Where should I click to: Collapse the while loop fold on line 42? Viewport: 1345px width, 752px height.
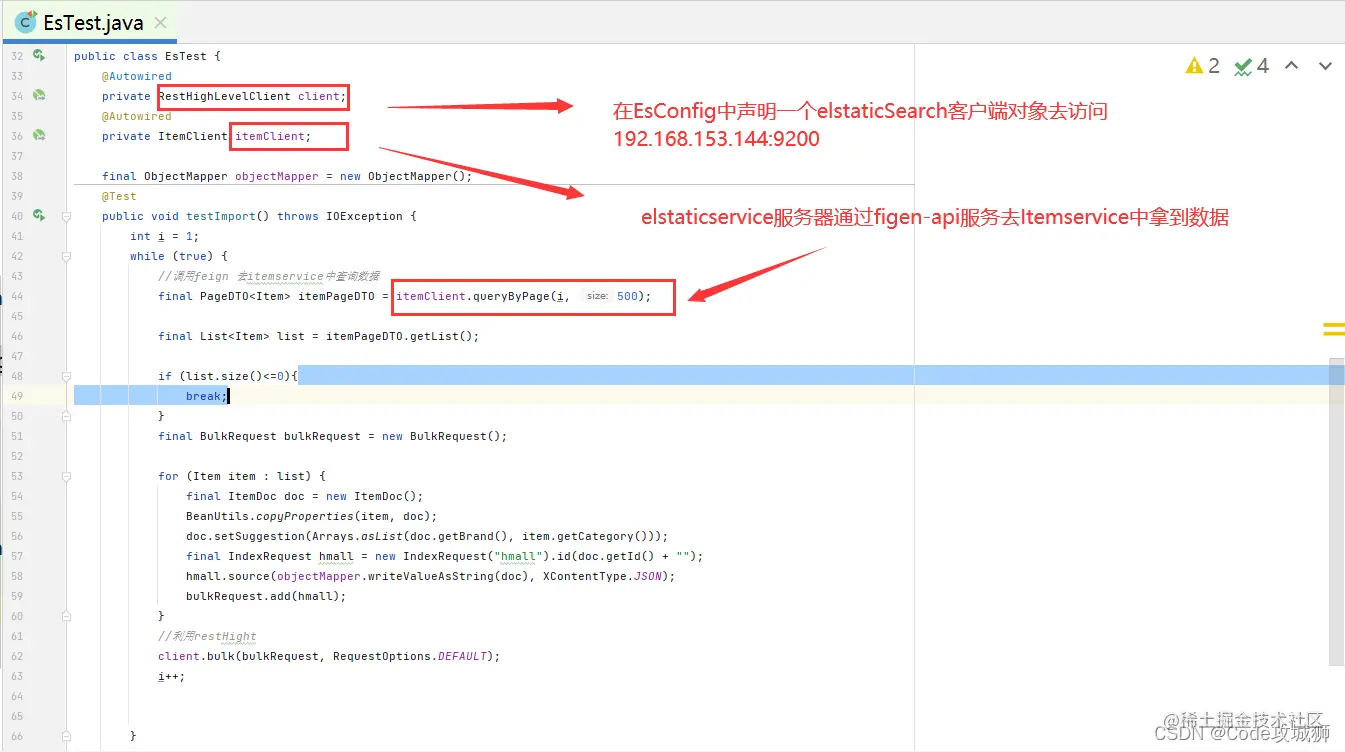click(67, 256)
